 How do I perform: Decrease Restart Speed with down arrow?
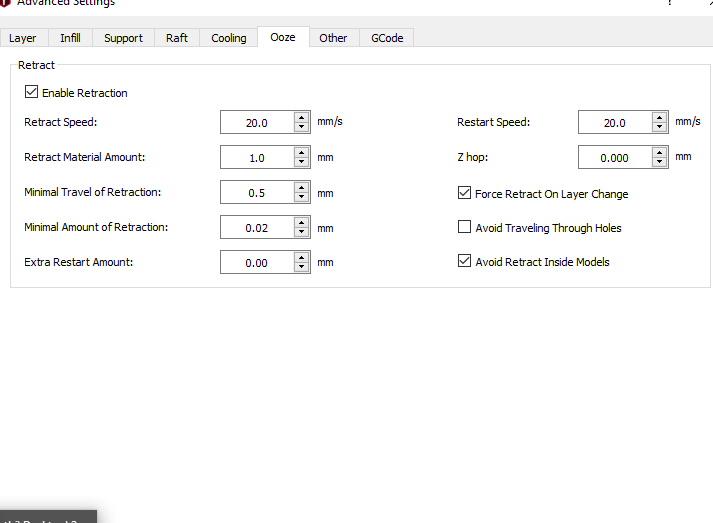pyautogui.click(x=659, y=127)
